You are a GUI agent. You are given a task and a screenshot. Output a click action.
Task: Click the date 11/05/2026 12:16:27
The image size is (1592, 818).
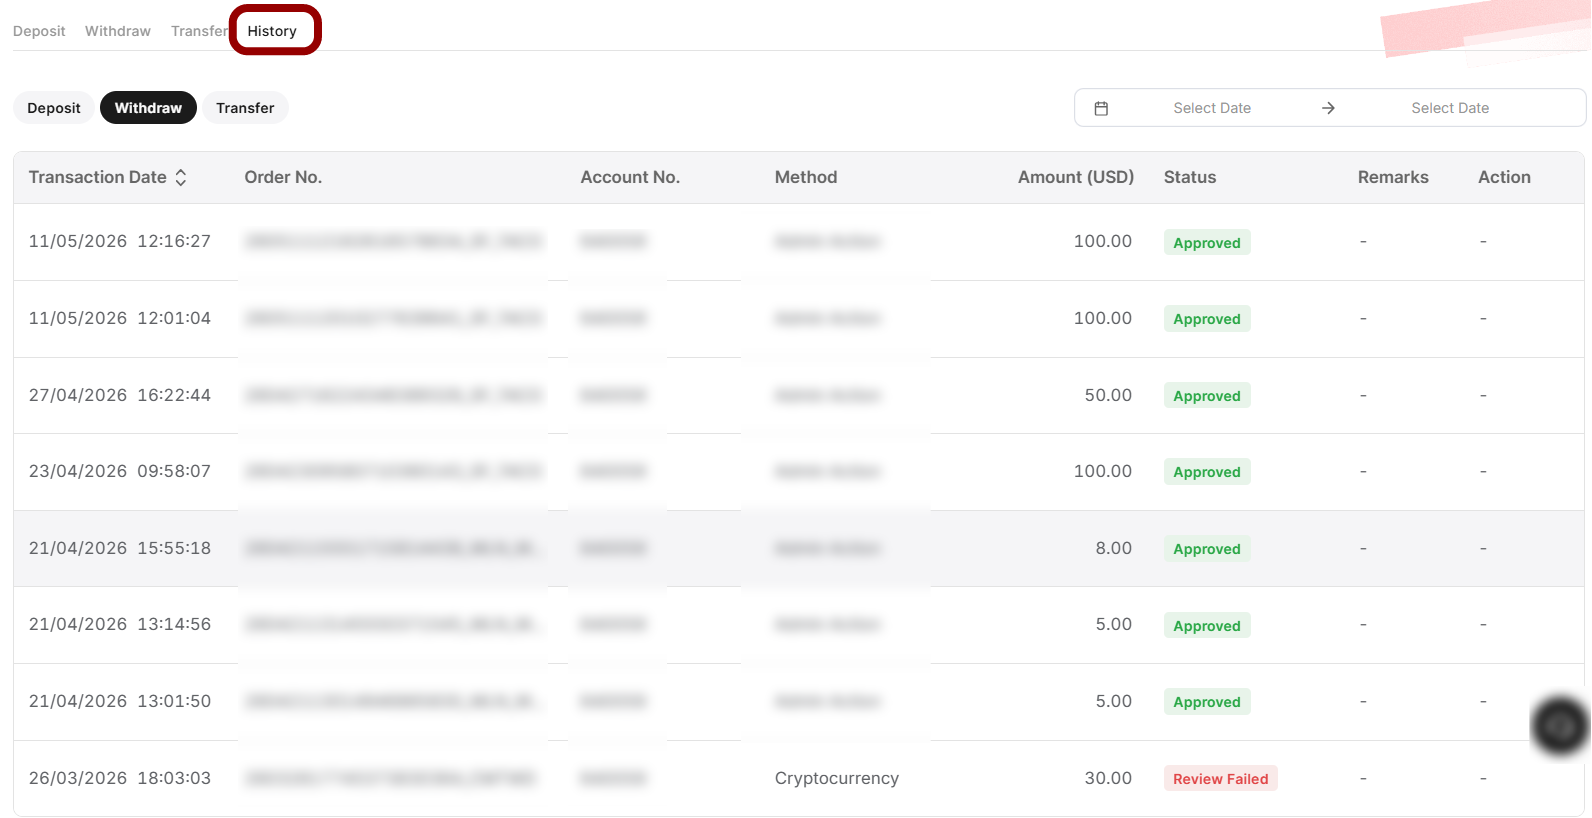click(x=120, y=241)
